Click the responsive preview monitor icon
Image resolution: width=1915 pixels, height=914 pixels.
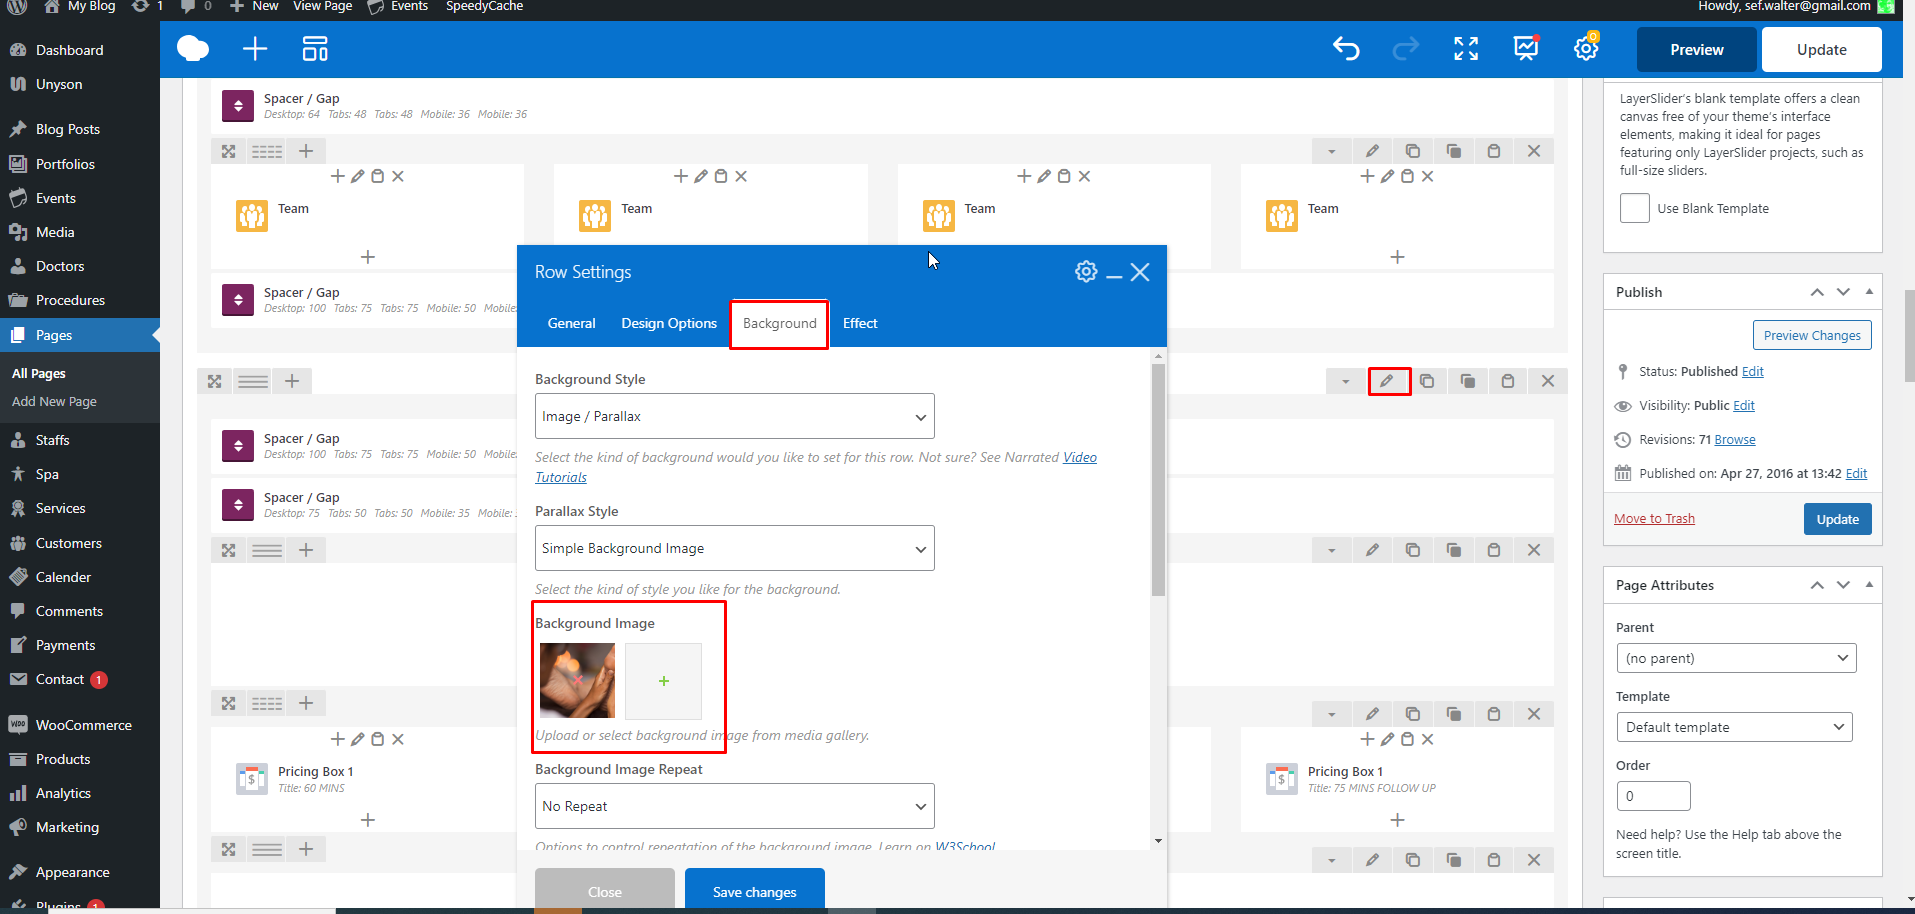point(1527,47)
